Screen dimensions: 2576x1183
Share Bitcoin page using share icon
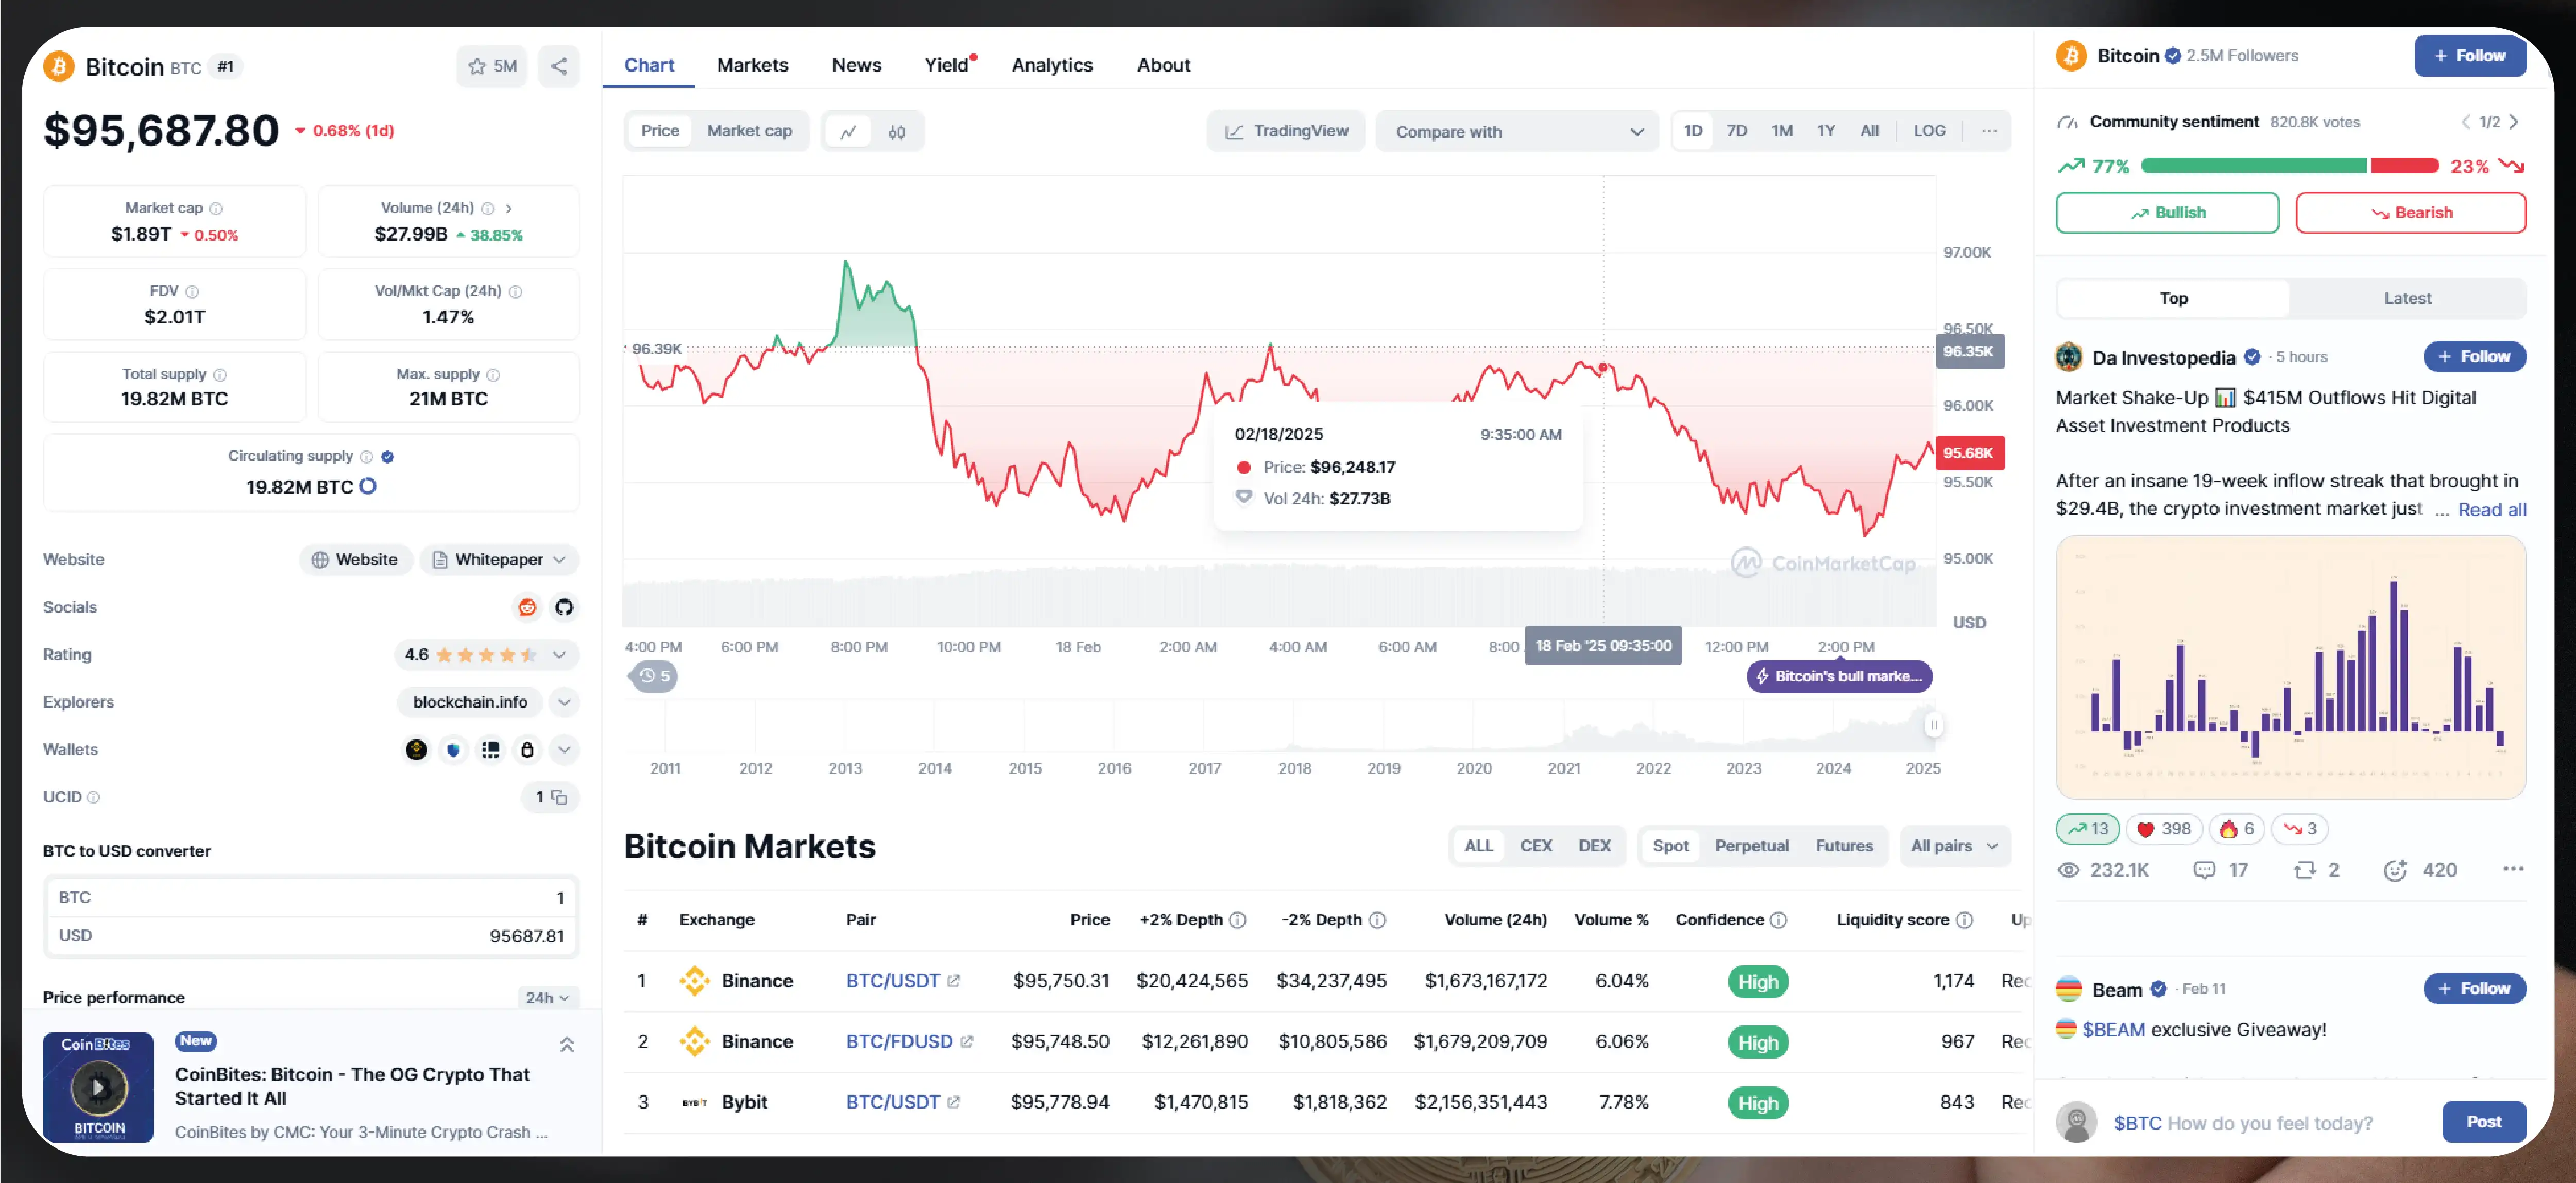(559, 66)
